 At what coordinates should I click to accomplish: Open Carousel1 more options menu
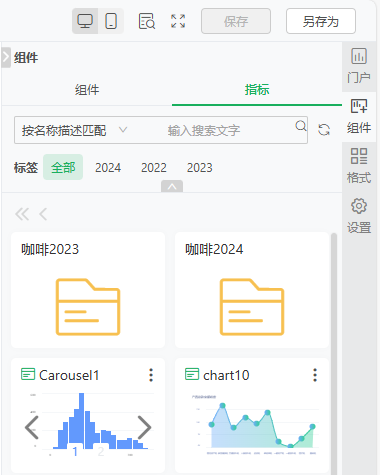[x=151, y=375]
